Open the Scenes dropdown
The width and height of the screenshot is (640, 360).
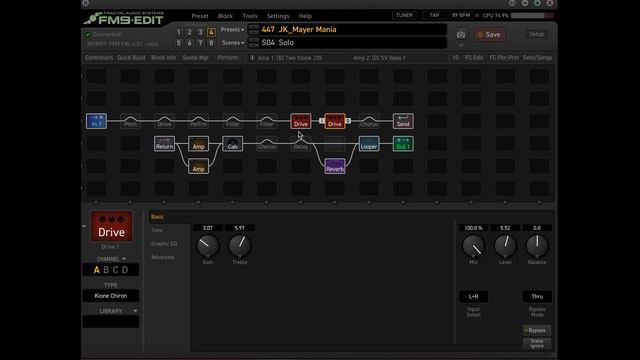233,42
